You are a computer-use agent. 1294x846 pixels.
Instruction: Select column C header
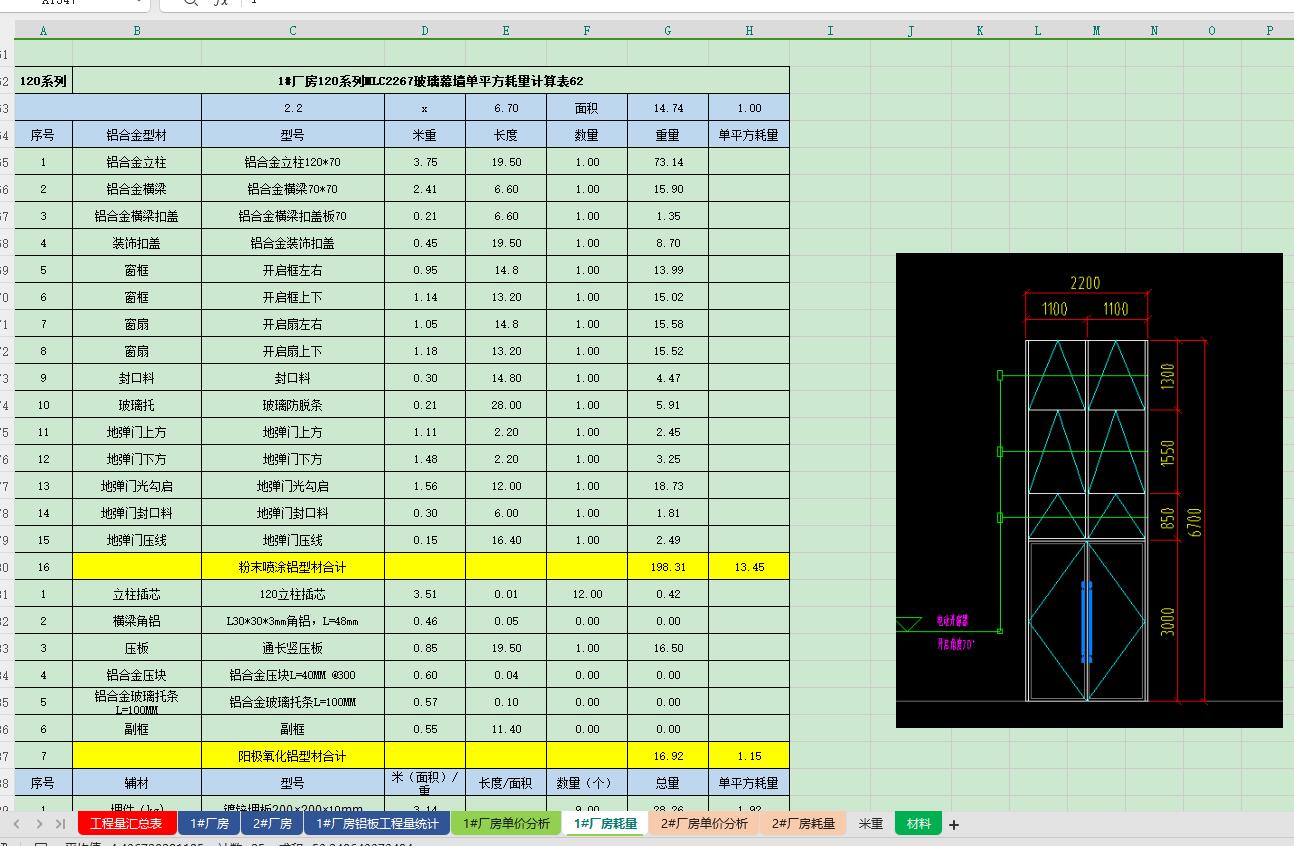pyautogui.click(x=293, y=31)
